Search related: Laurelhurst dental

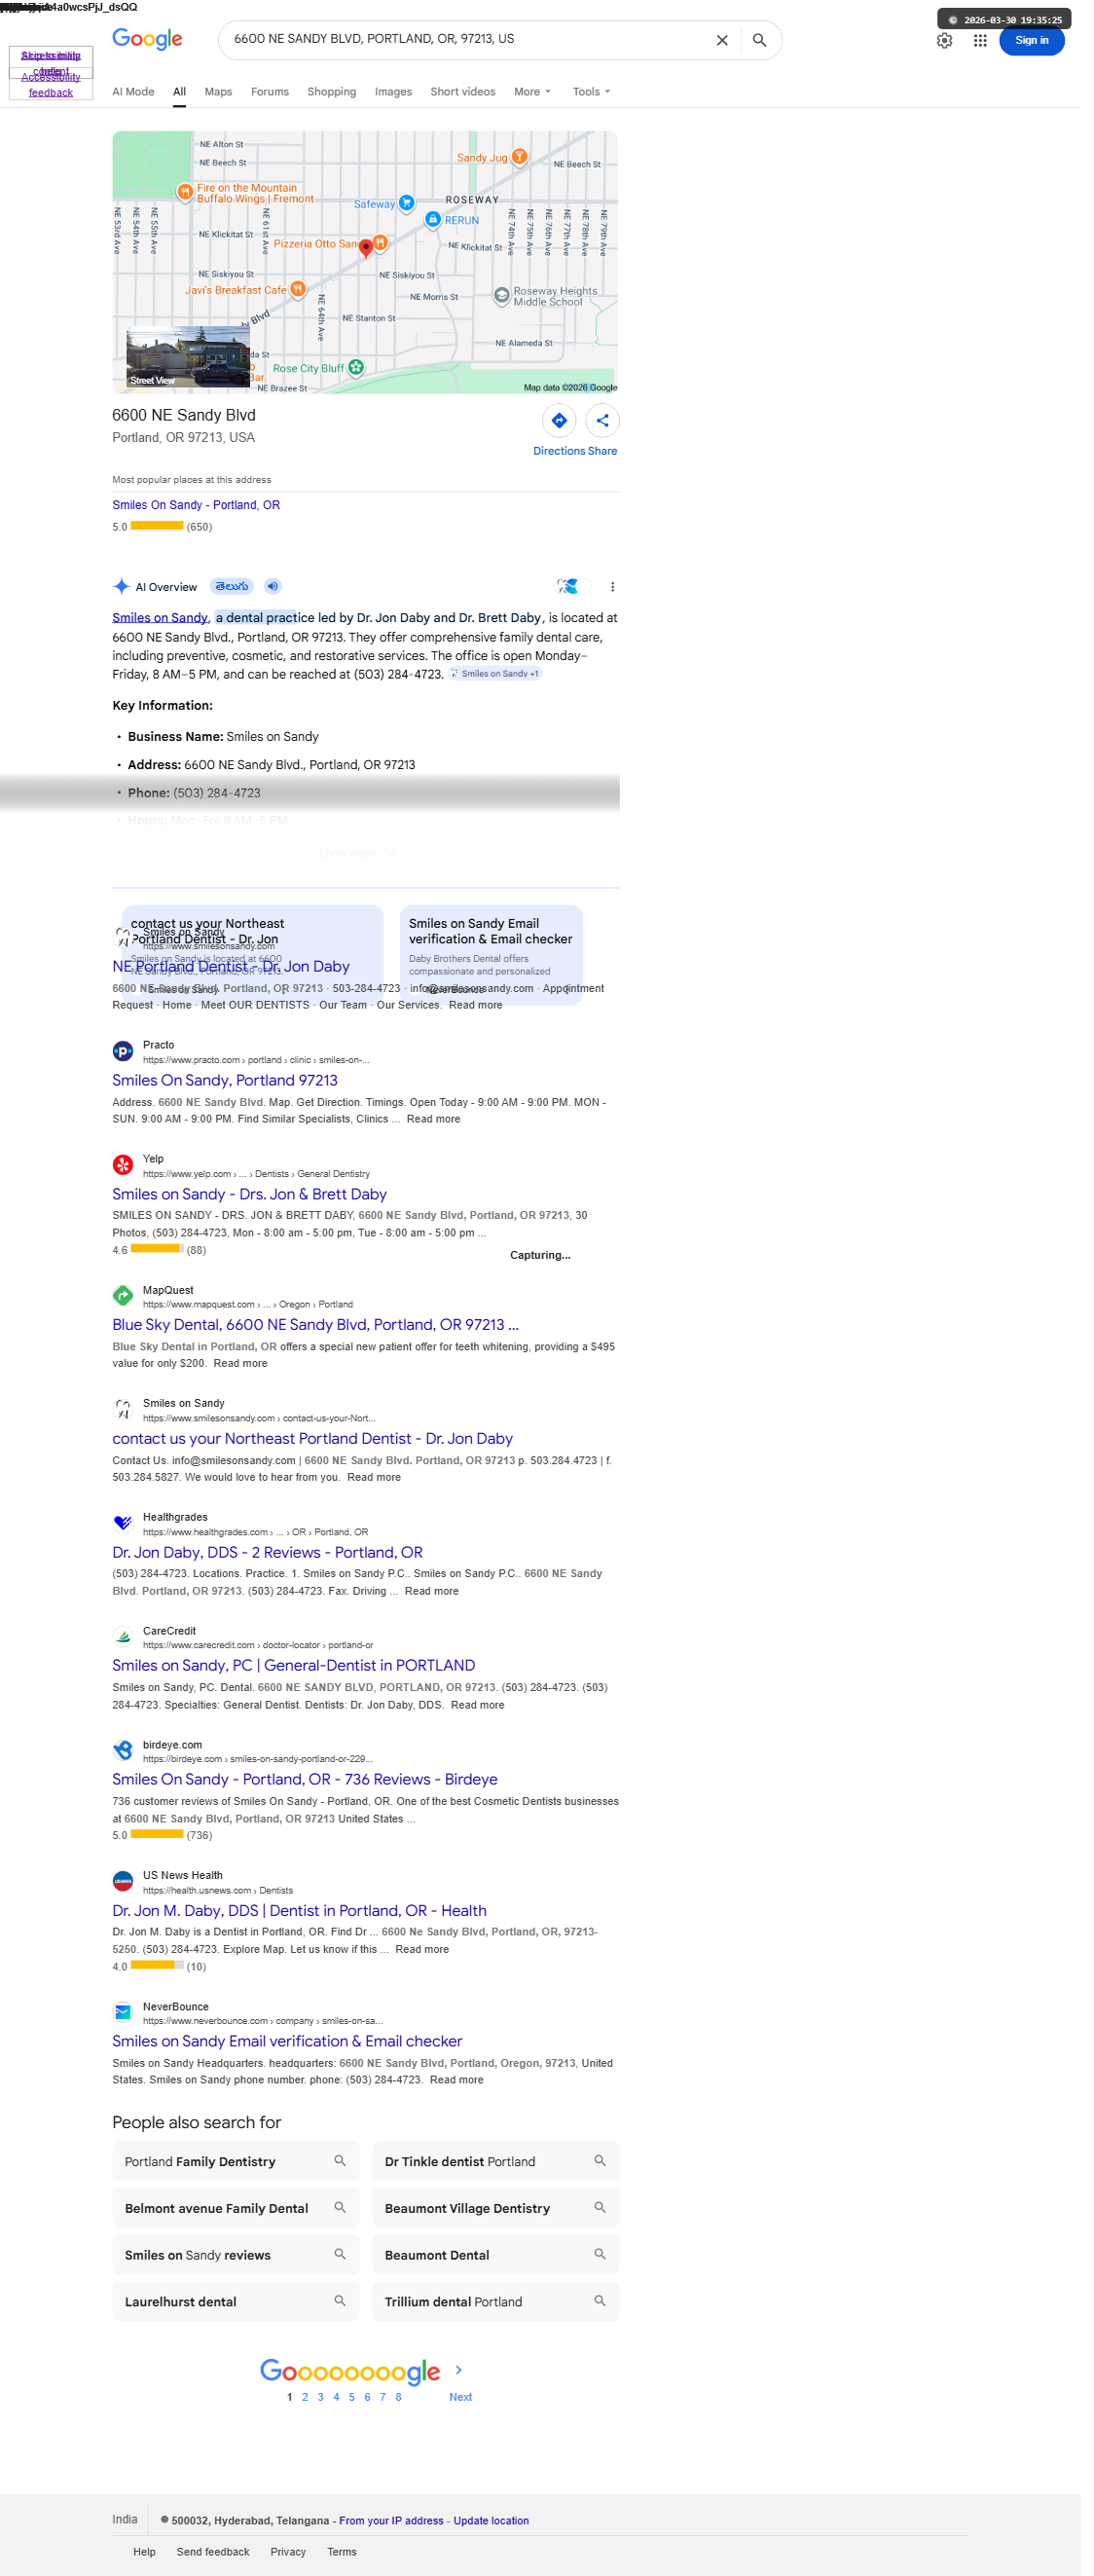234,2301
